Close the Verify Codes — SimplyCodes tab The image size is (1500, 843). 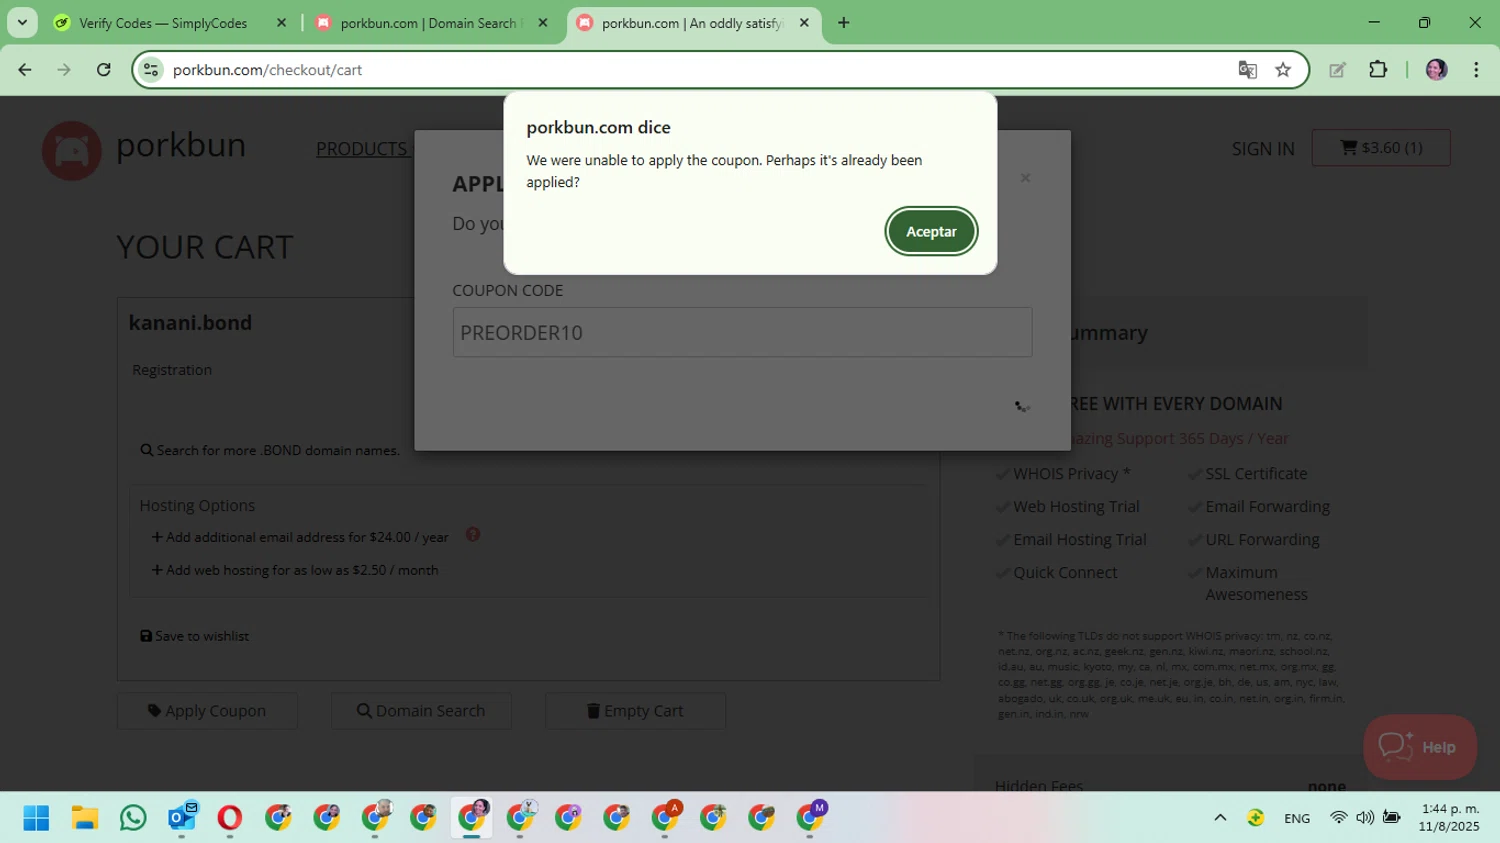(281, 23)
